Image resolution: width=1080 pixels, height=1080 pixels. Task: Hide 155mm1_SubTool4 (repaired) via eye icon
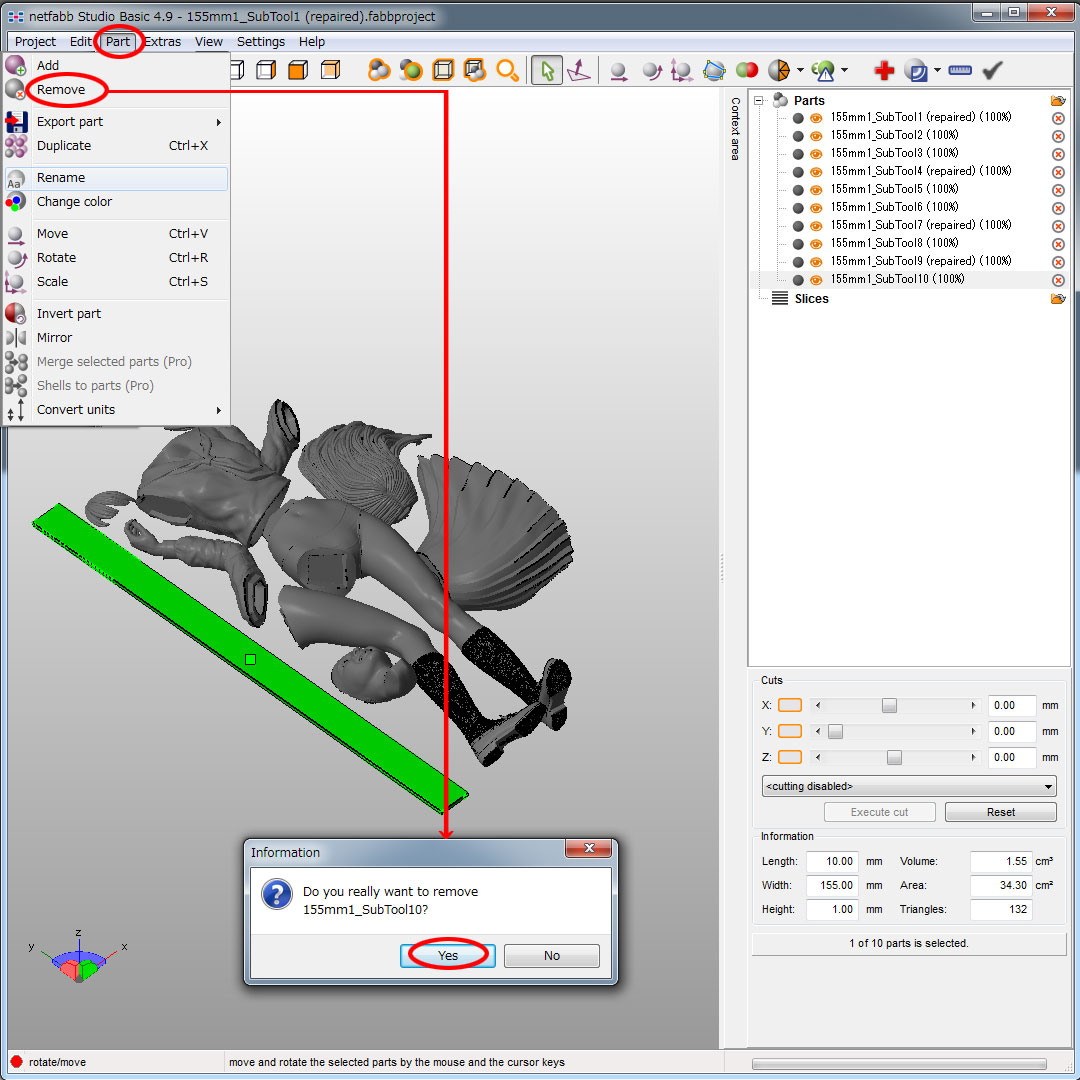click(816, 172)
